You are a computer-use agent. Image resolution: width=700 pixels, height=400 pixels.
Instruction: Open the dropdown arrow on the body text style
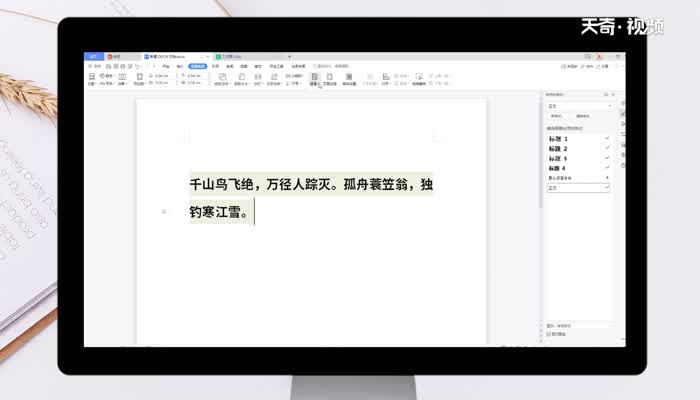coord(607,188)
